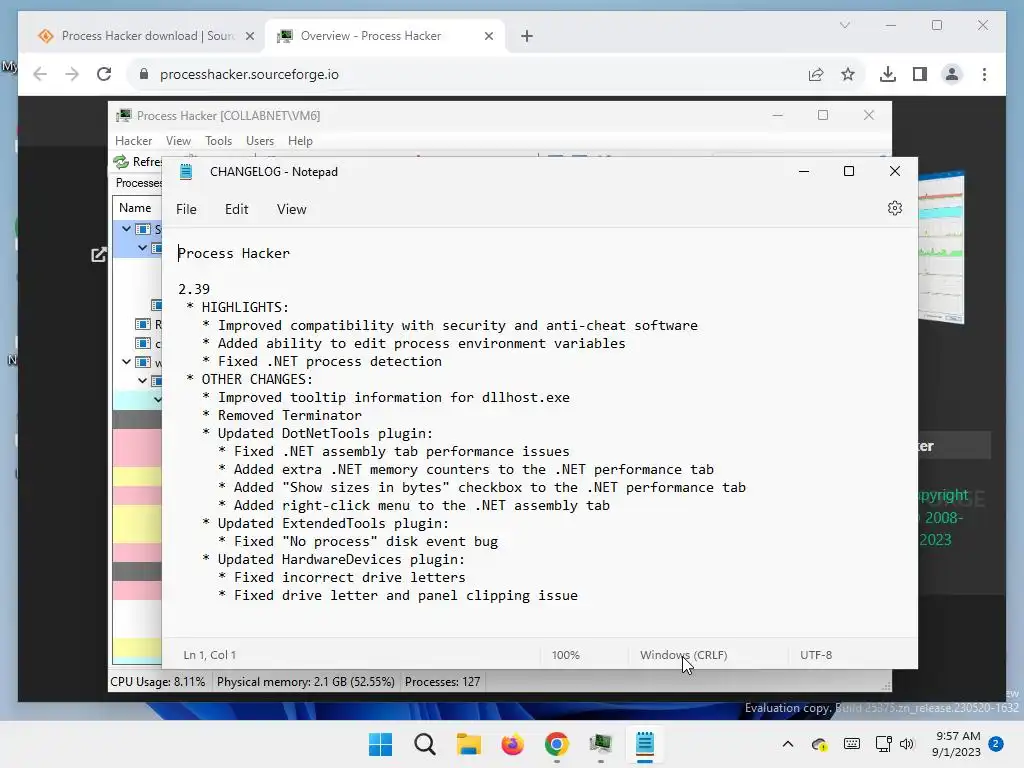The height and width of the screenshot is (768, 1024).
Task: Click the external link icon left of screenshot
Action: 99,254
